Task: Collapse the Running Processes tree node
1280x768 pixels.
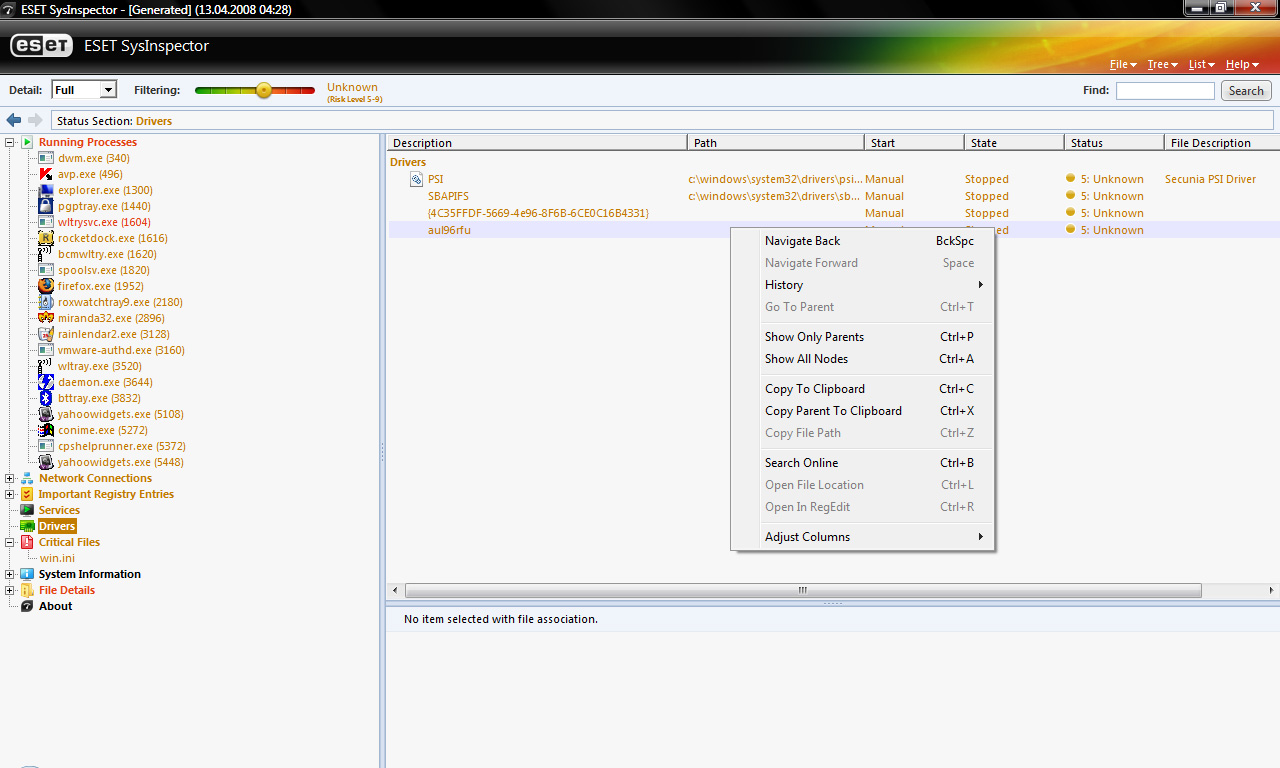Action: click(10, 142)
